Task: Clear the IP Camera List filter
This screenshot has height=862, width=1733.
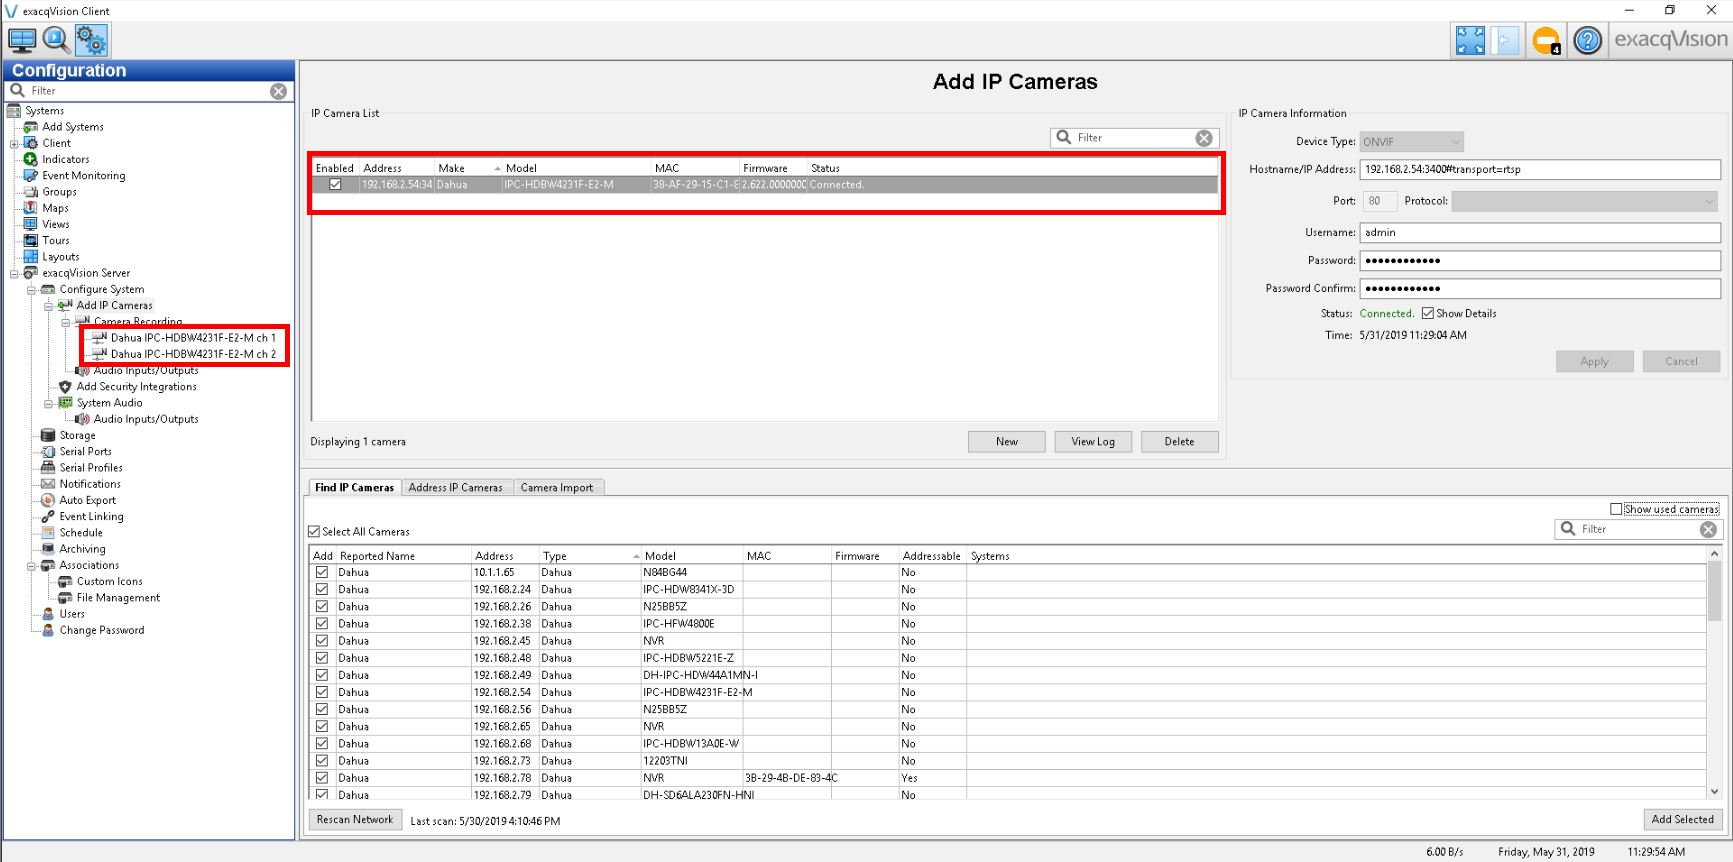Action: pyautogui.click(x=1204, y=138)
